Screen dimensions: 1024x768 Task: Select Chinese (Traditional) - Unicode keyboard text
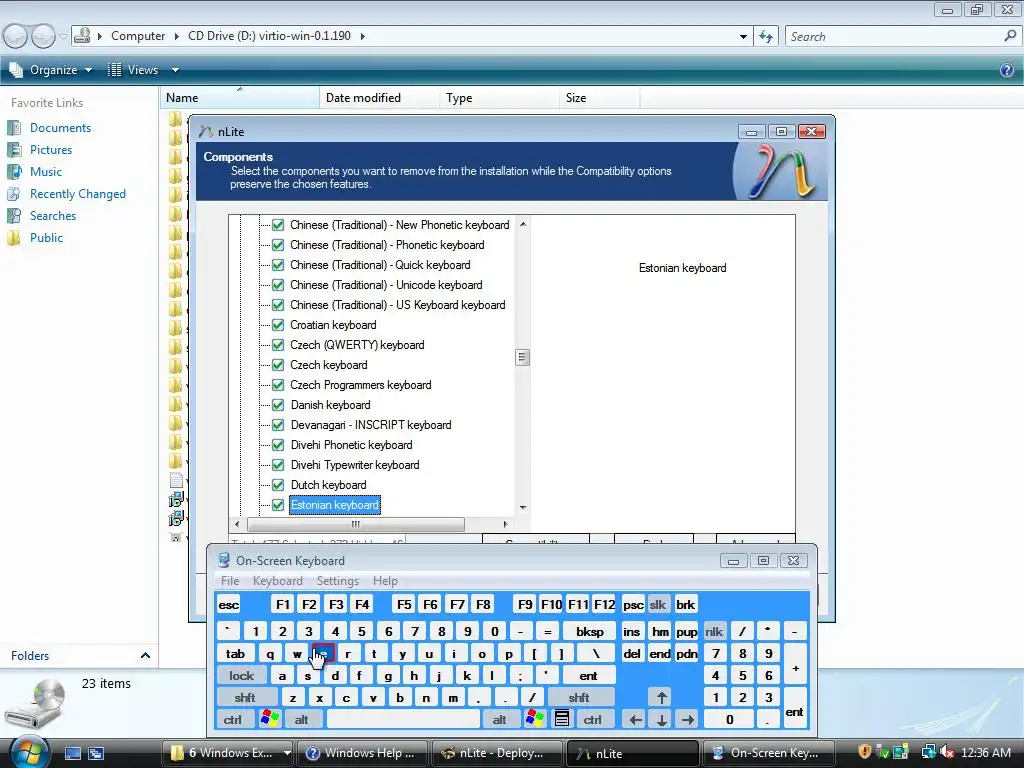click(386, 285)
